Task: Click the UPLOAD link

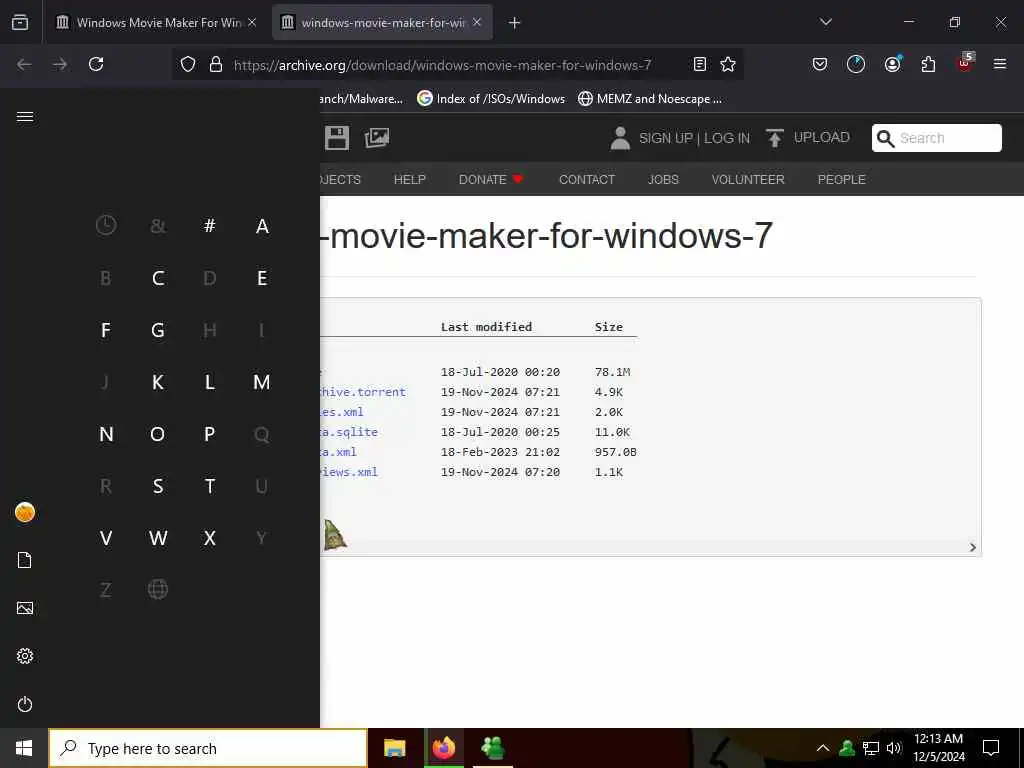Action: [808, 138]
